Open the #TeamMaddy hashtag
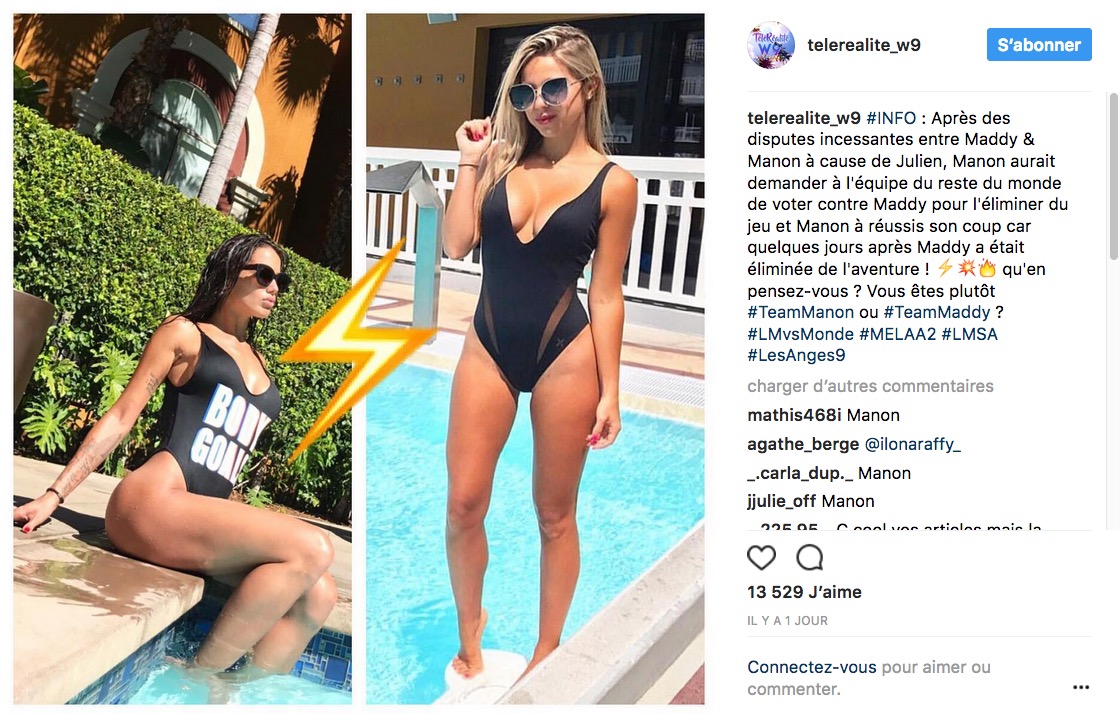1120x714 pixels. point(936,312)
